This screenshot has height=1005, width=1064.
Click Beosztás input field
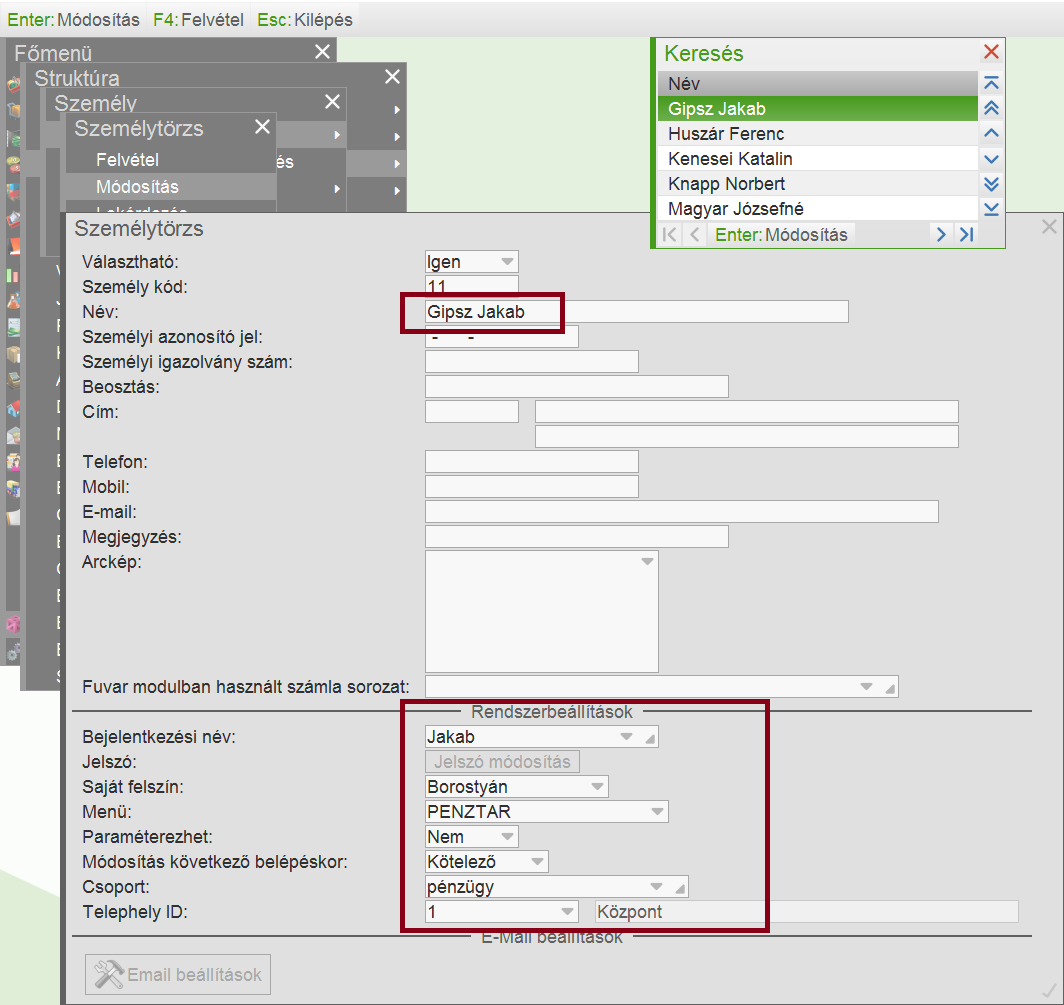(577, 387)
